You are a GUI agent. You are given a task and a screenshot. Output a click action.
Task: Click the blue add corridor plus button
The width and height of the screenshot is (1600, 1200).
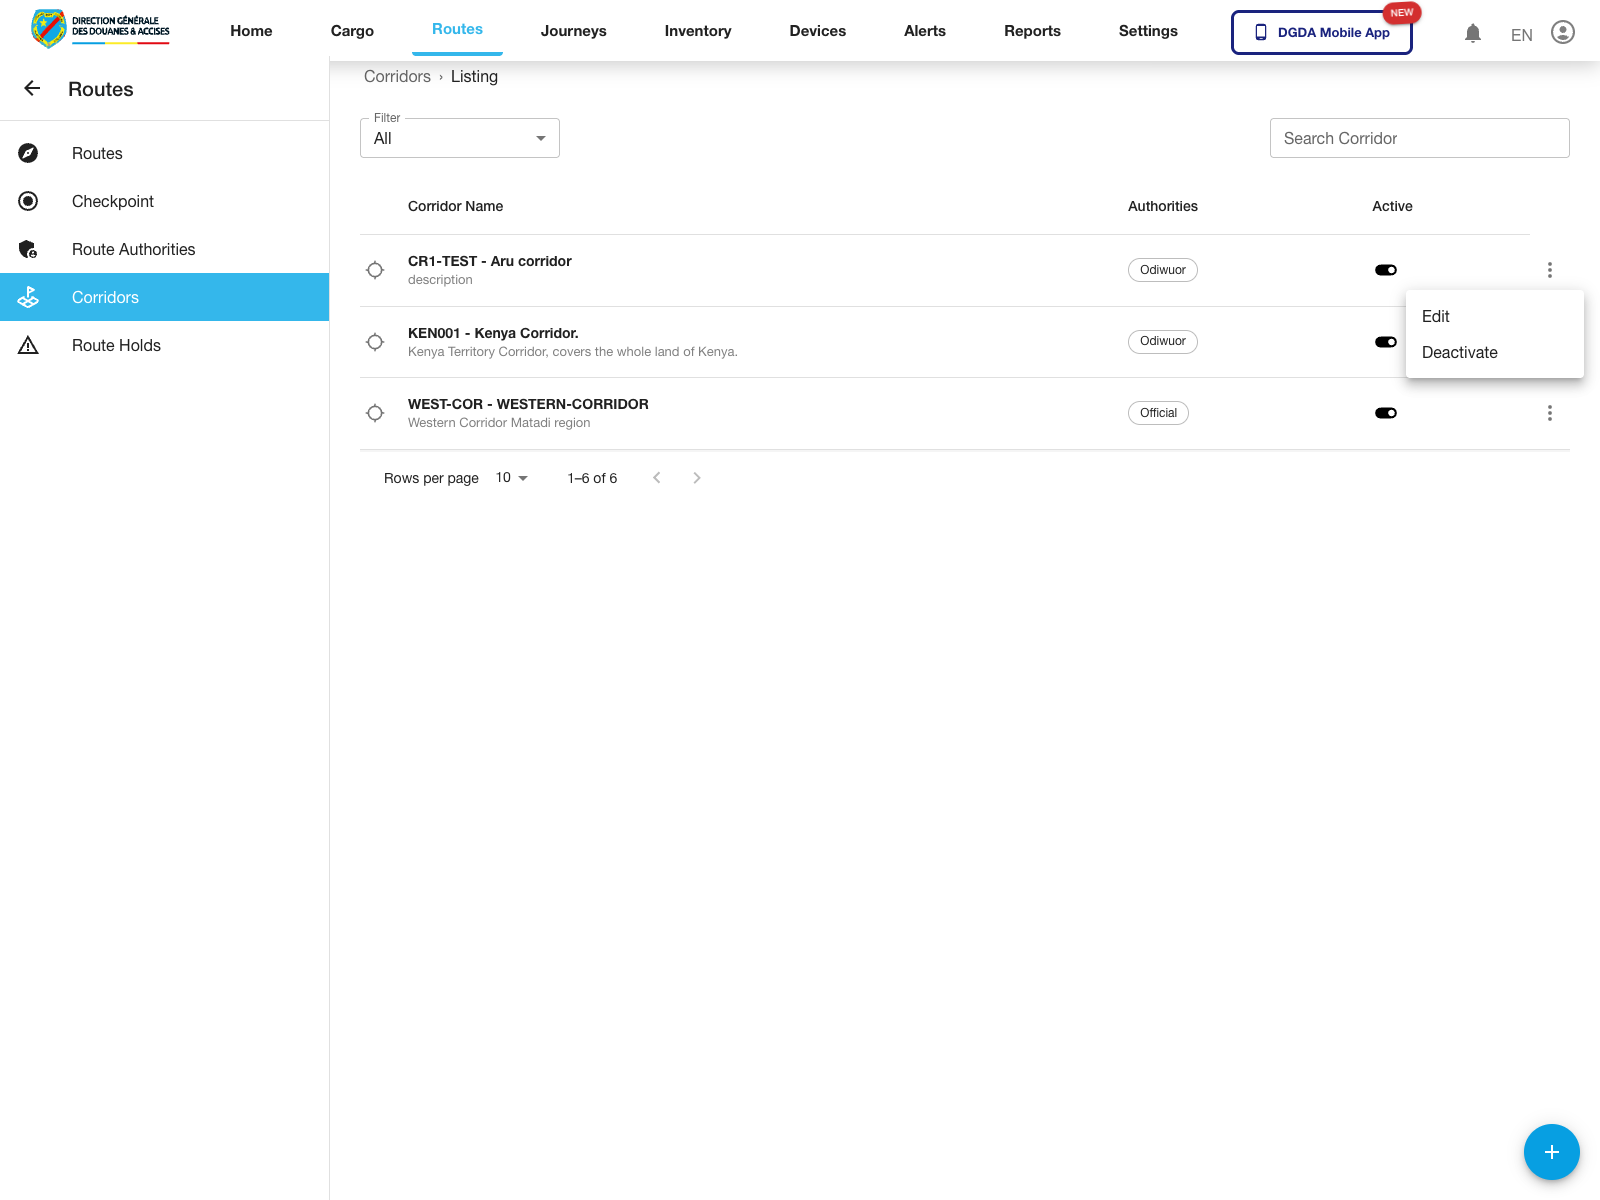1551,1152
